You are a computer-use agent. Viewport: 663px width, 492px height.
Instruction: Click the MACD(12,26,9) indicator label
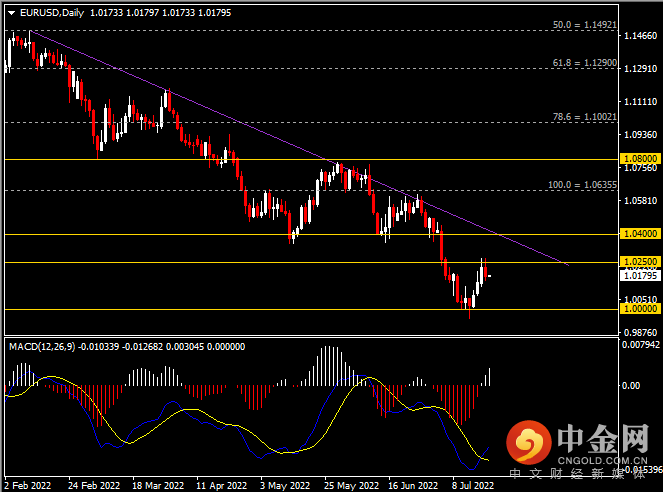point(42,347)
